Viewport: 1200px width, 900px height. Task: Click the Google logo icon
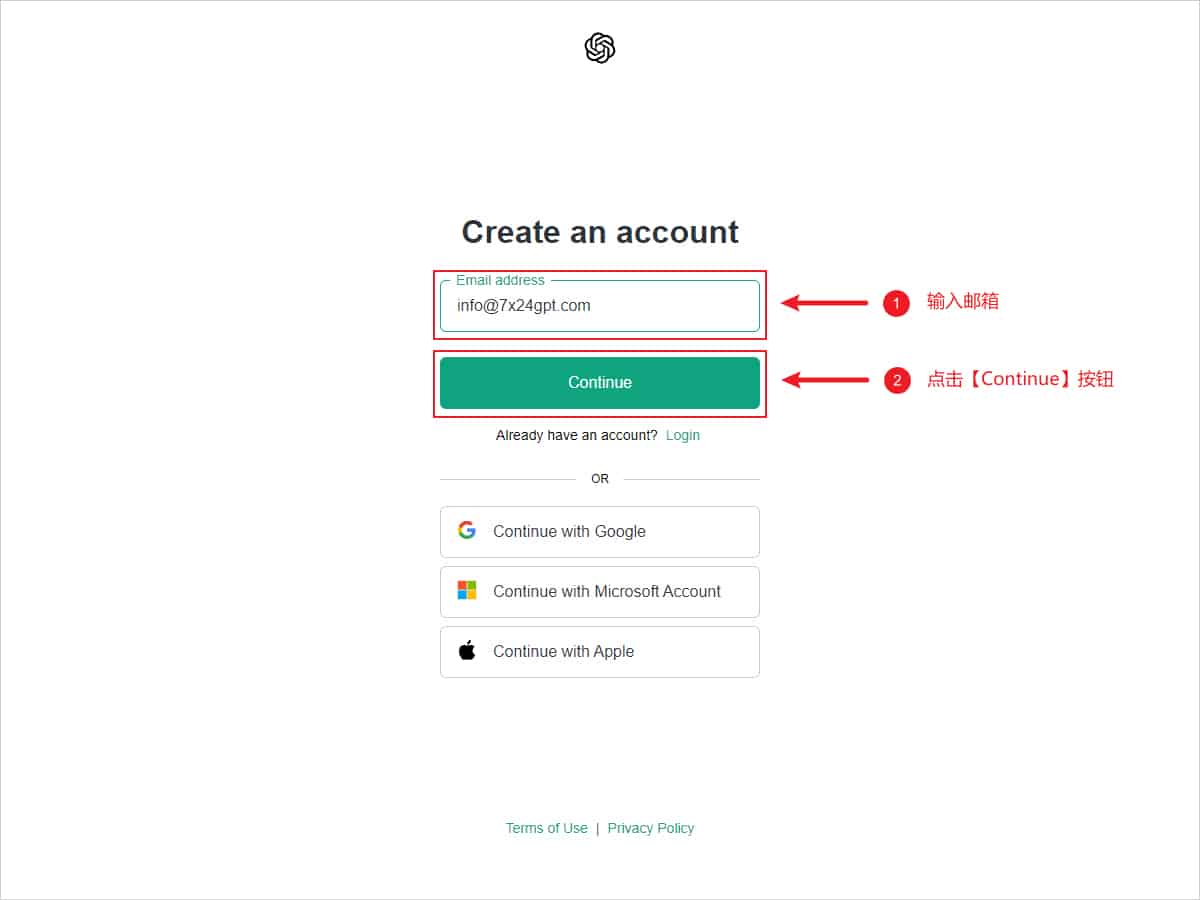467,531
